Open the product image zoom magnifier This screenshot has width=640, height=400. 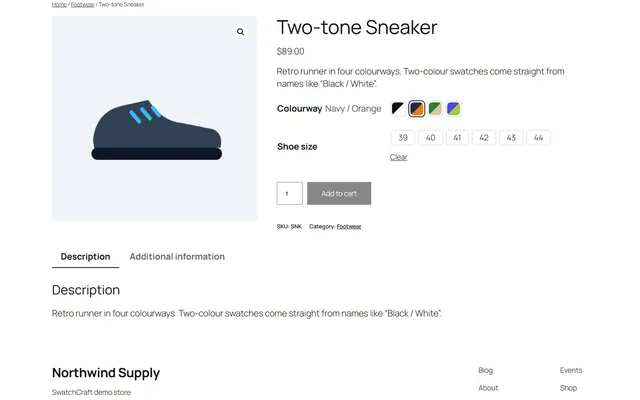[240, 32]
